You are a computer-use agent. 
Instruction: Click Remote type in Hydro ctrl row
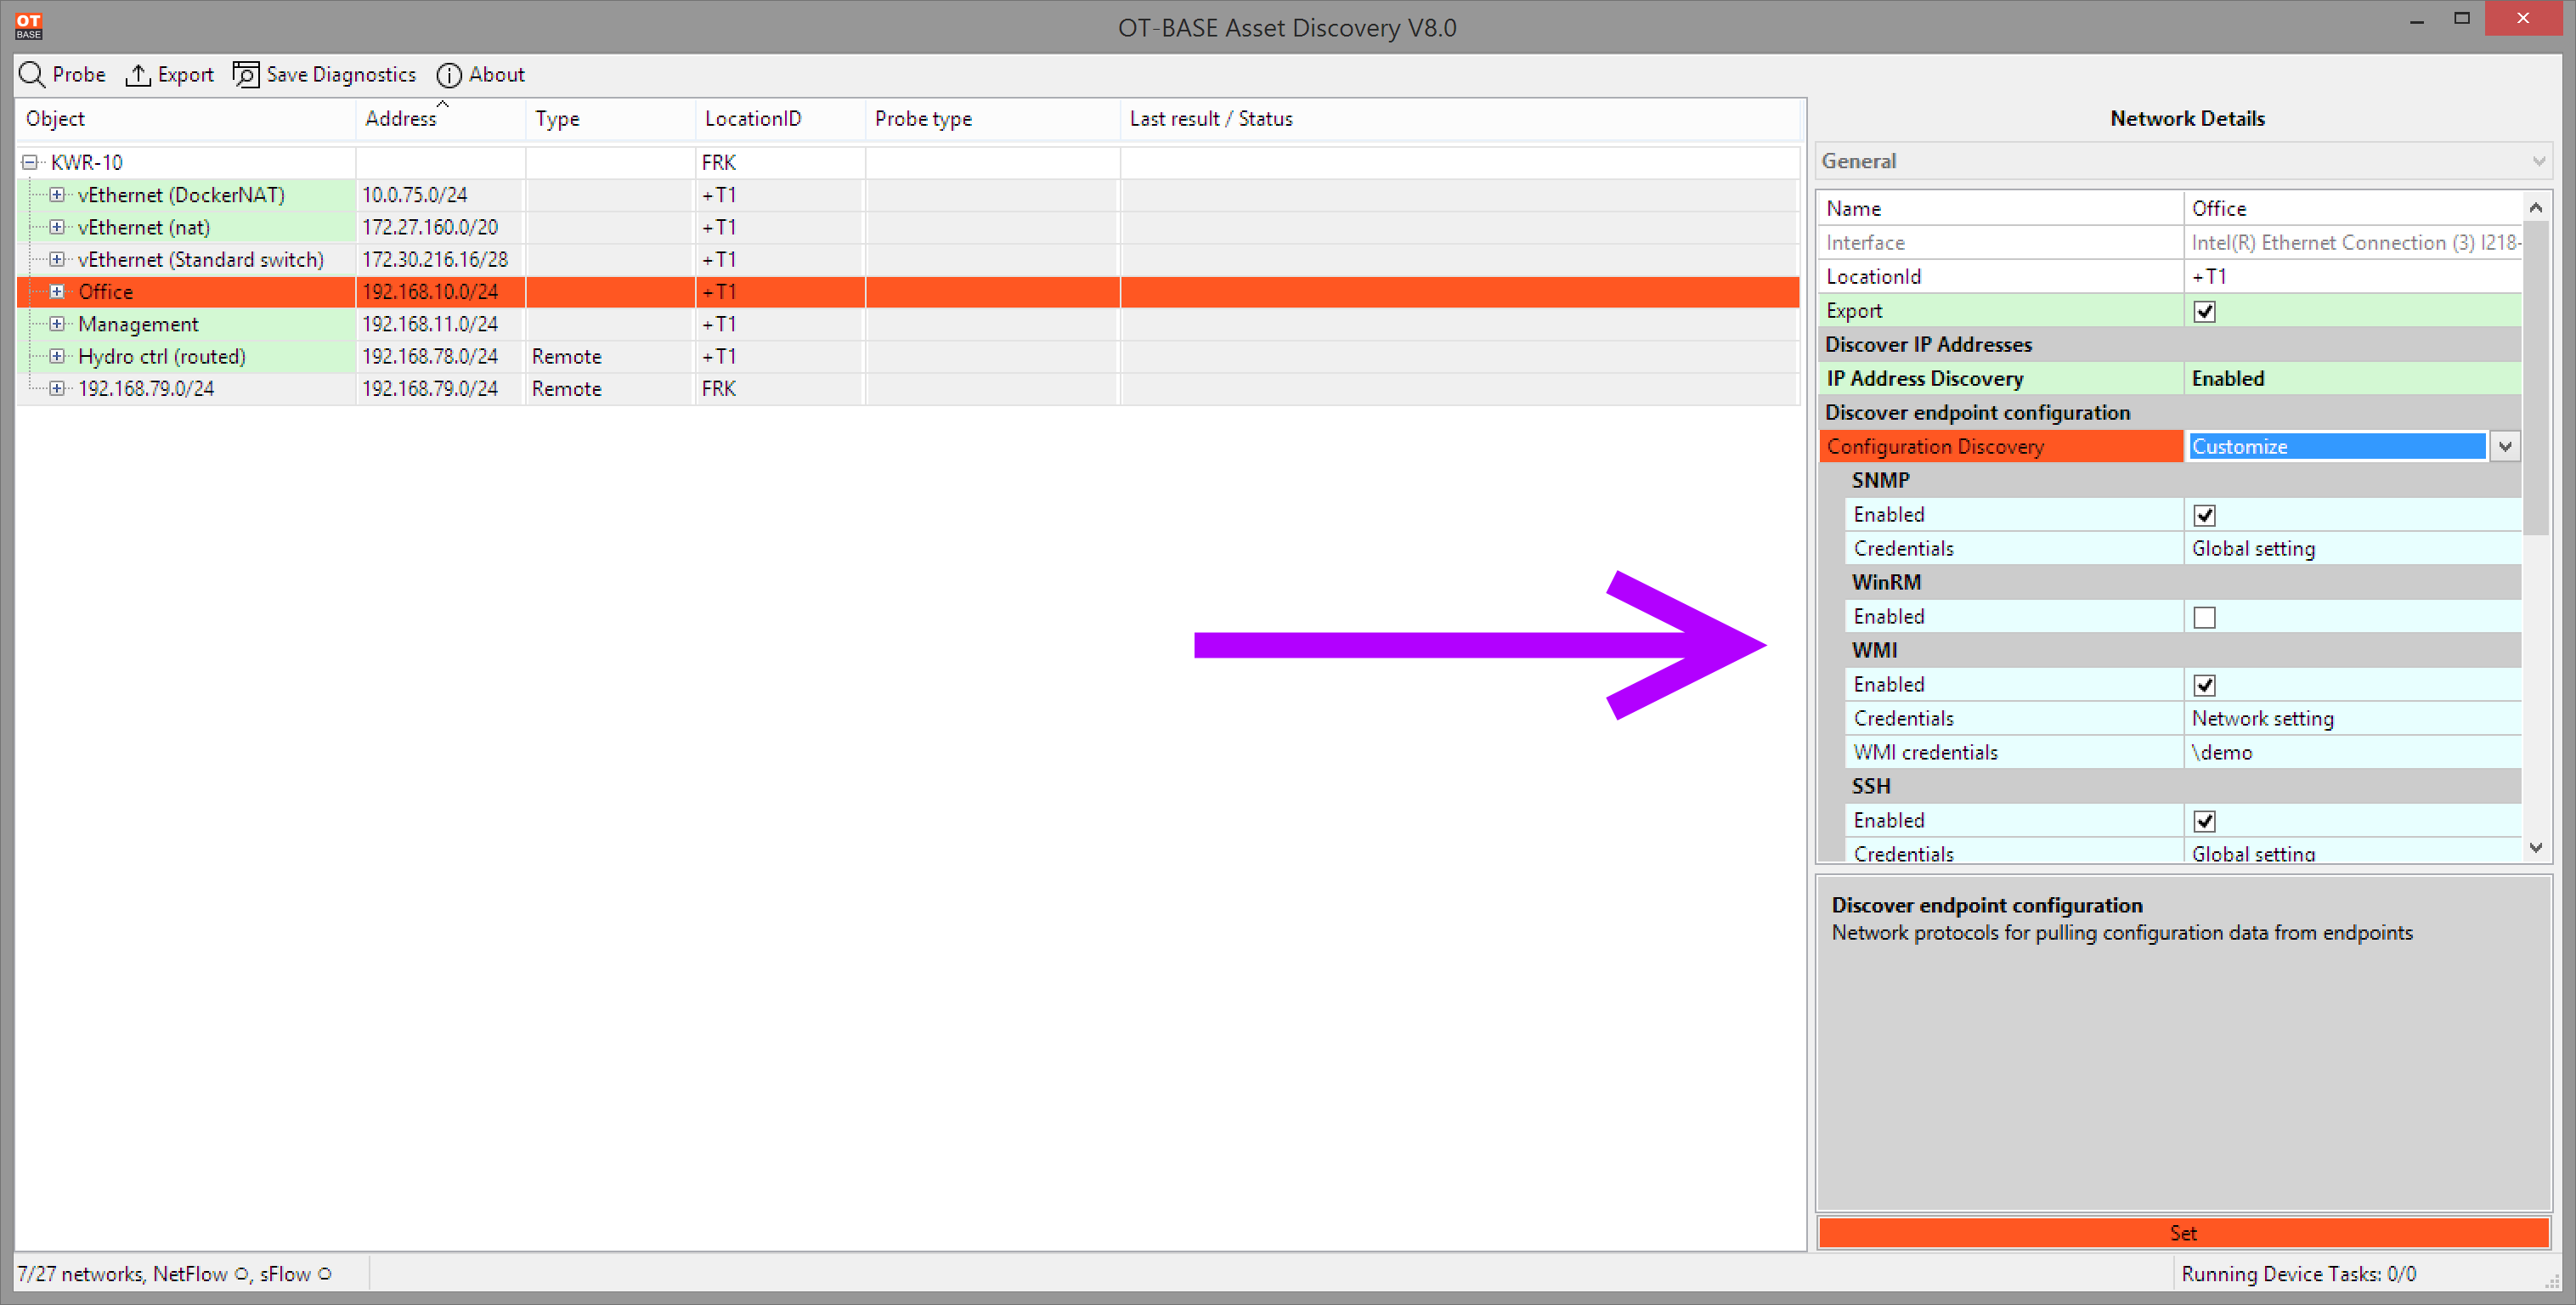point(567,356)
